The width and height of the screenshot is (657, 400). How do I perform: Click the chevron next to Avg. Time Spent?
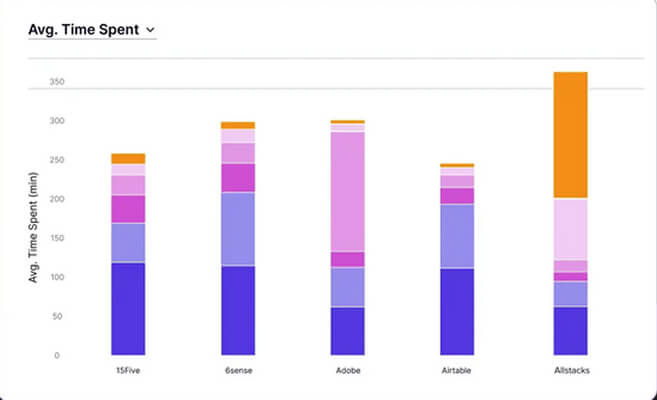(150, 30)
